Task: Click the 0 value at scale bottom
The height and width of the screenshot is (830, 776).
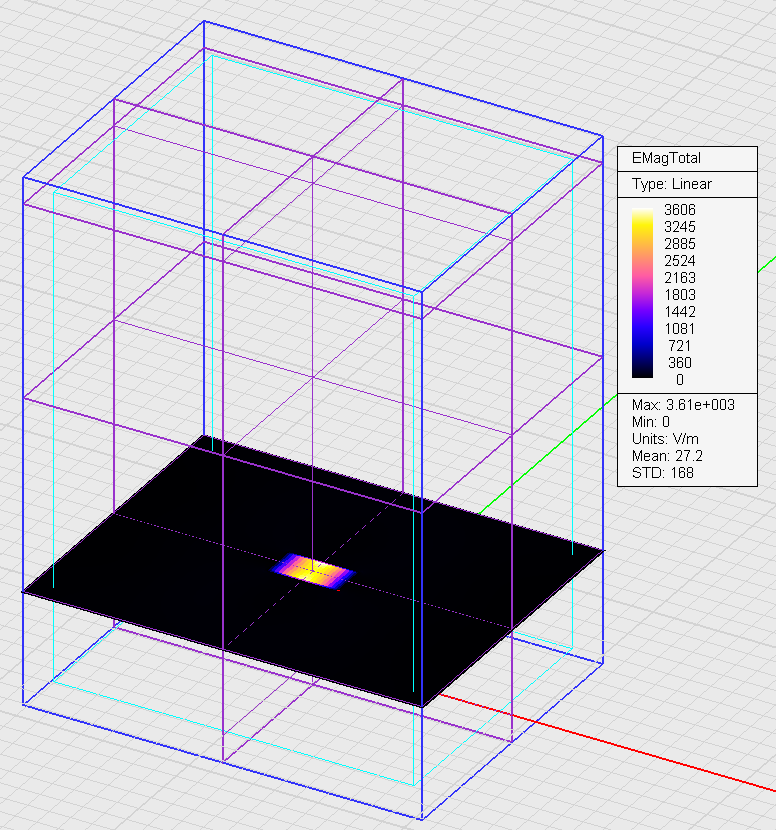Action: [680, 380]
